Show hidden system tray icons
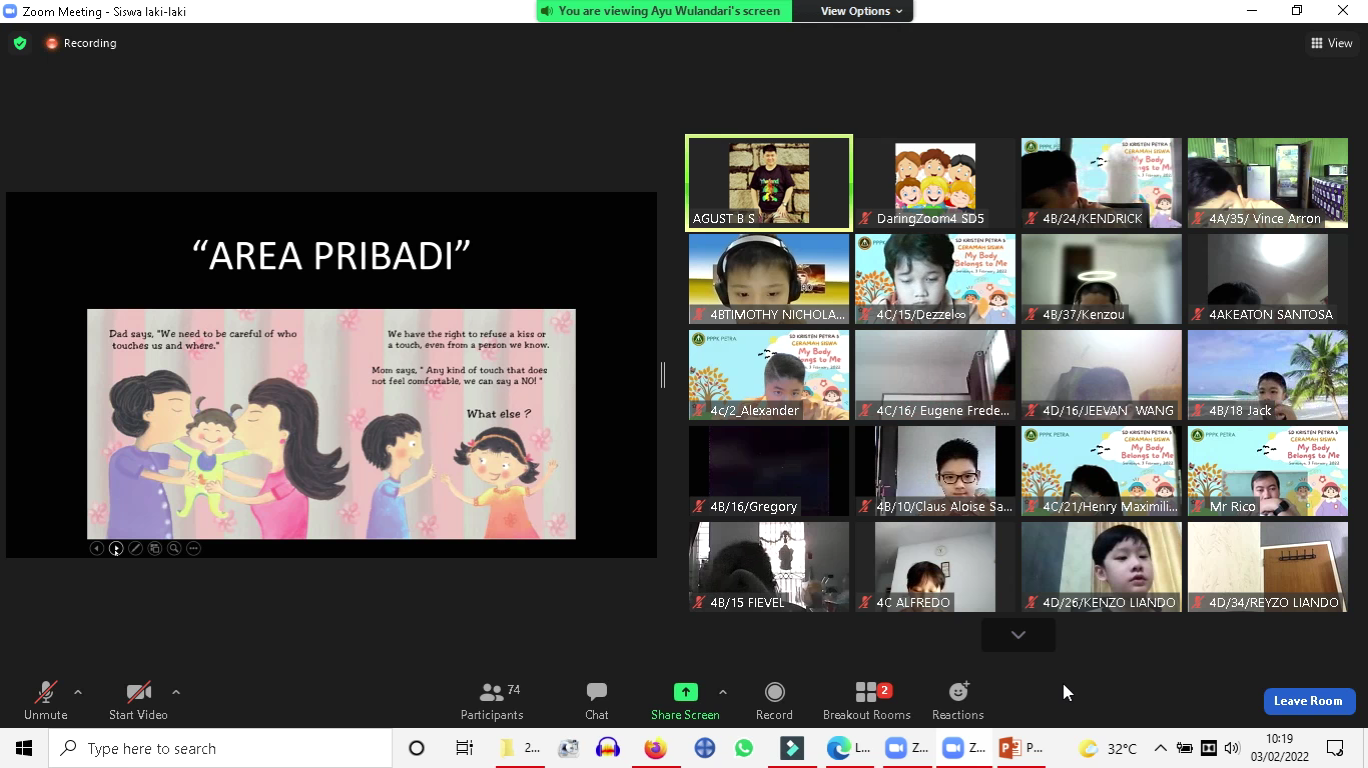The height and width of the screenshot is (768, 1368). point(1160,748)
